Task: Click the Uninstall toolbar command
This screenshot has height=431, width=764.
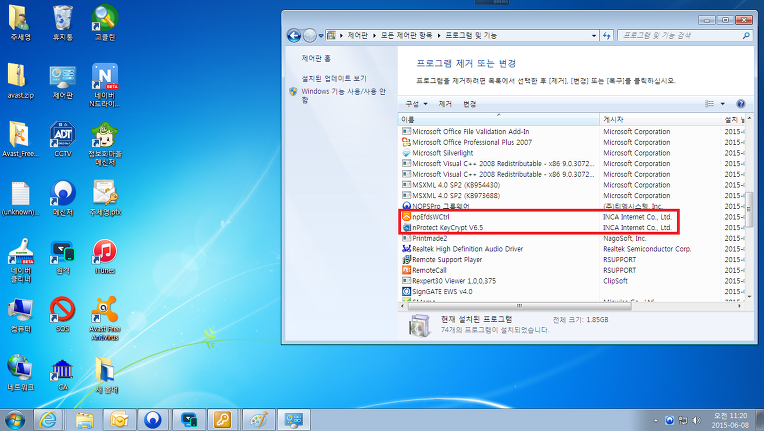Action: (x=445, y=104)
